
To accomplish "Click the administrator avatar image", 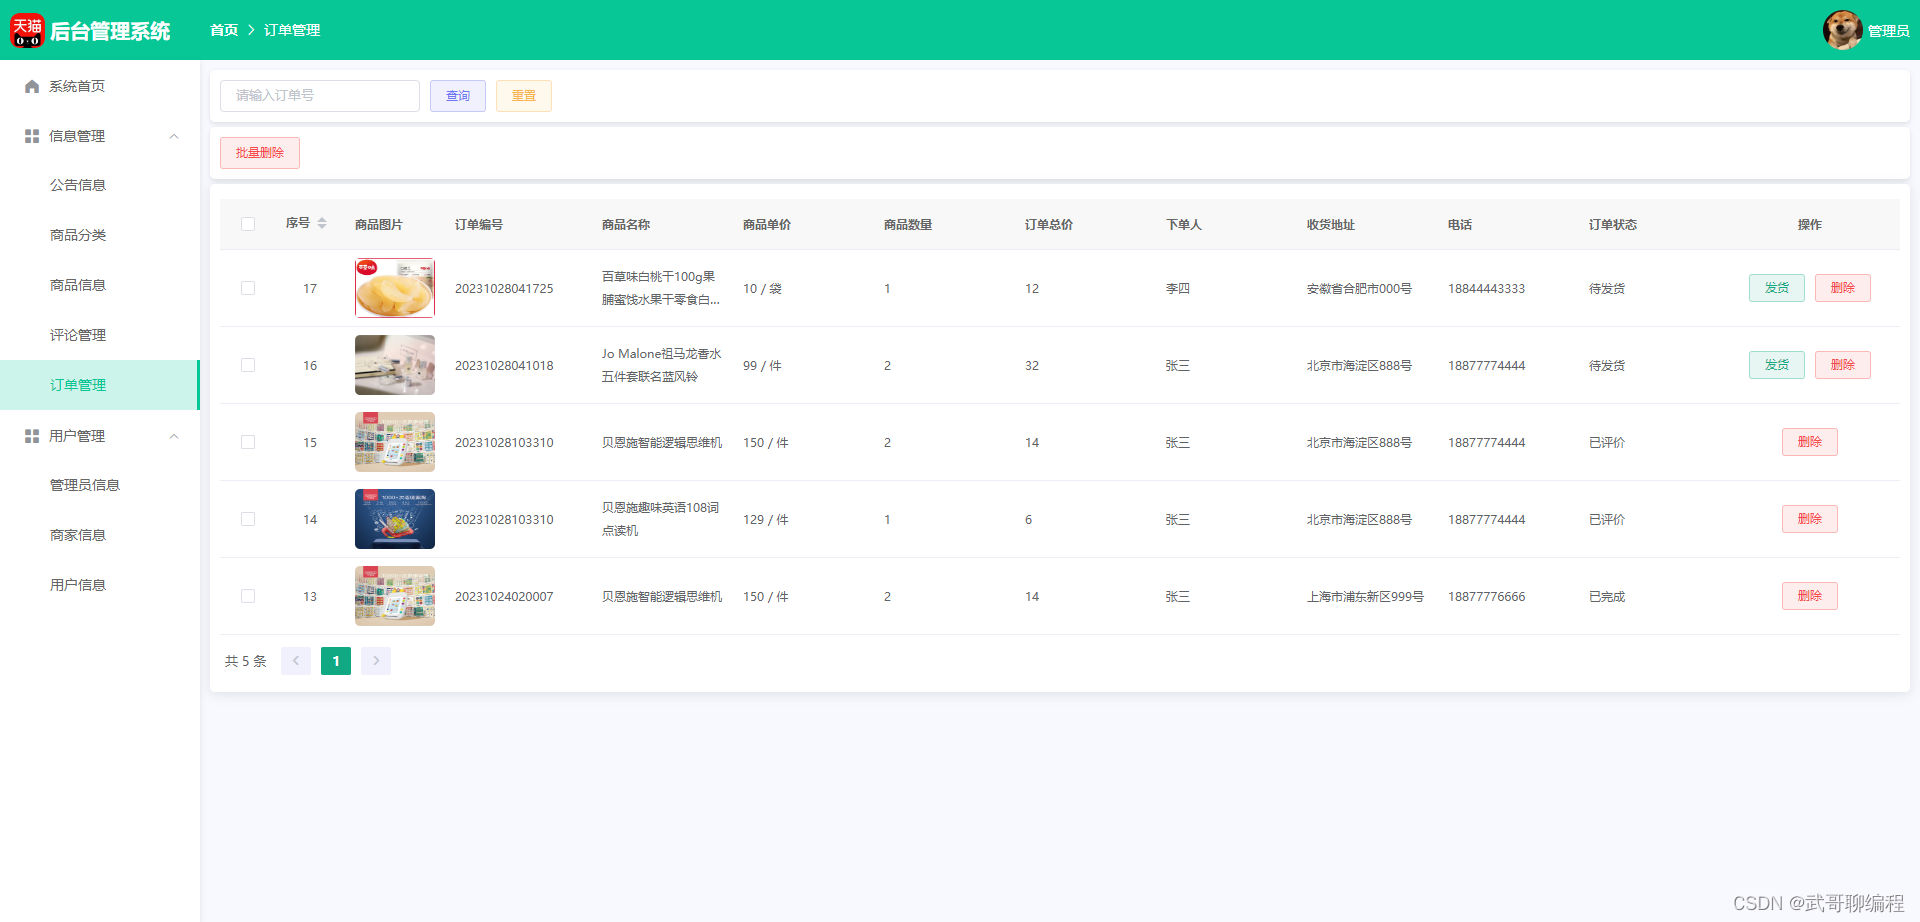I will coord(1843,30).
